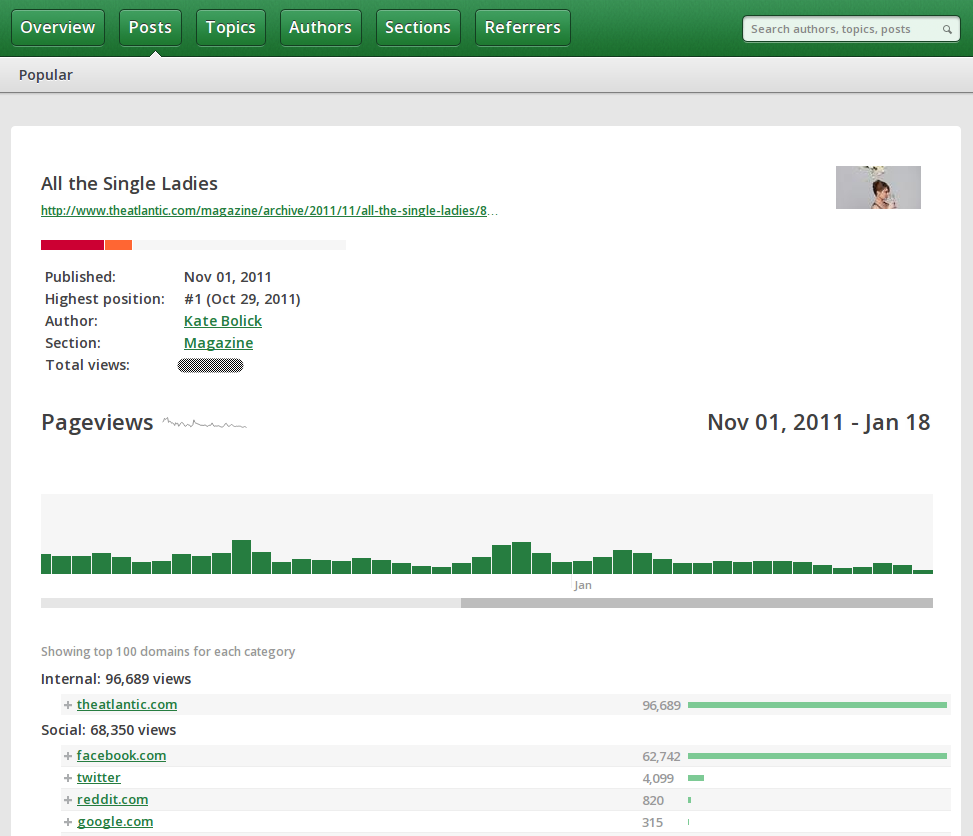Open the Sections tab
Viewport: 973px width, 836px height.
[x=418, y=28]
